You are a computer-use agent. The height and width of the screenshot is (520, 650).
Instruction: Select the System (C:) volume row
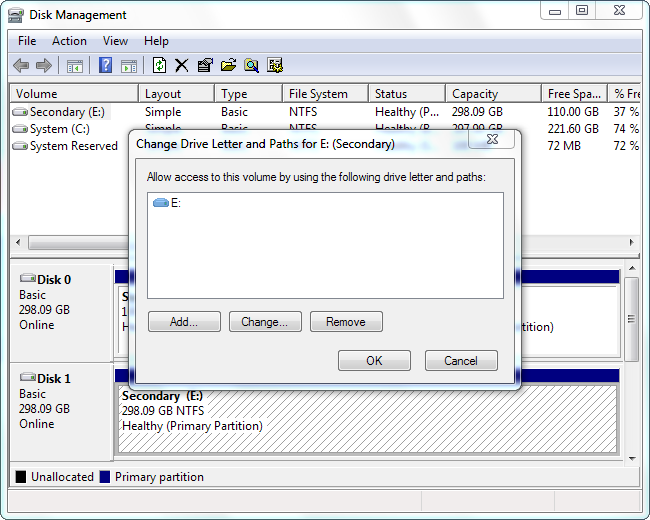coord(325,129)
